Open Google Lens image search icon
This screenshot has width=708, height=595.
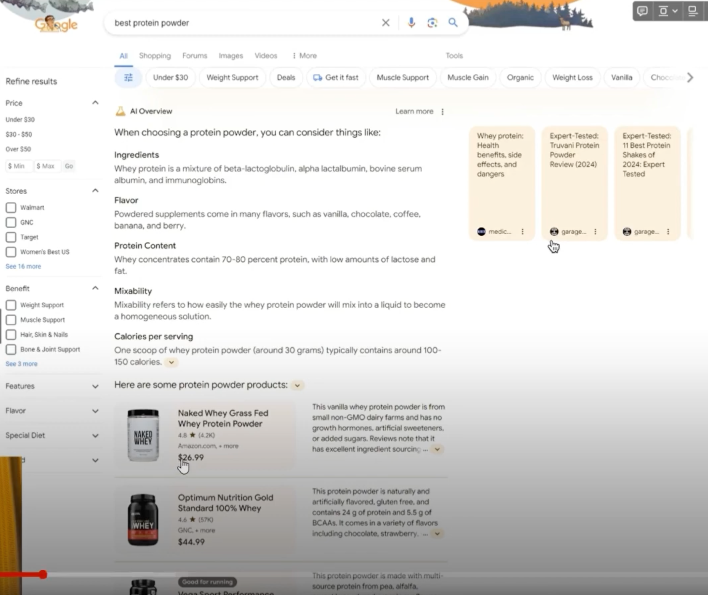coord(432,23)
